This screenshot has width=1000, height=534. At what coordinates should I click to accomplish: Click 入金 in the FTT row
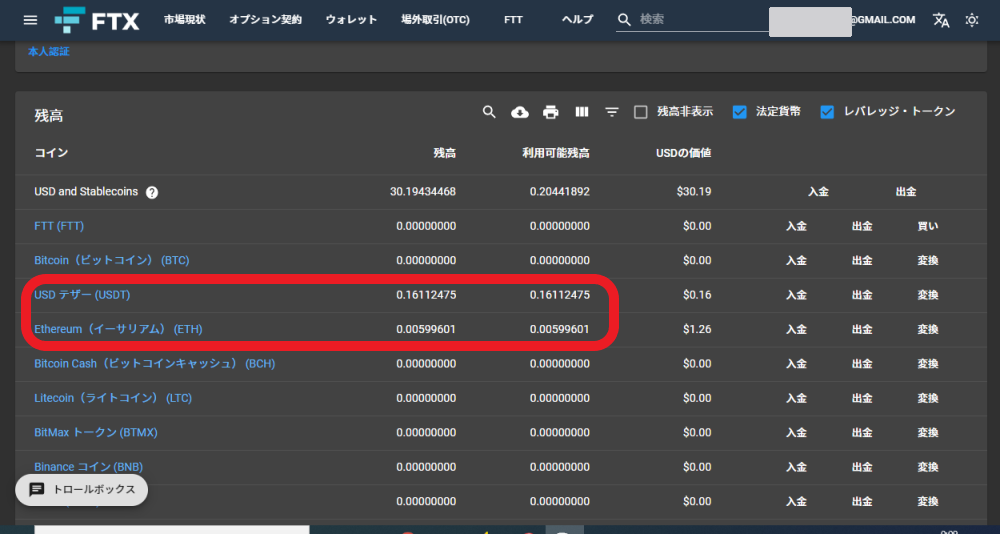point(796,226)
